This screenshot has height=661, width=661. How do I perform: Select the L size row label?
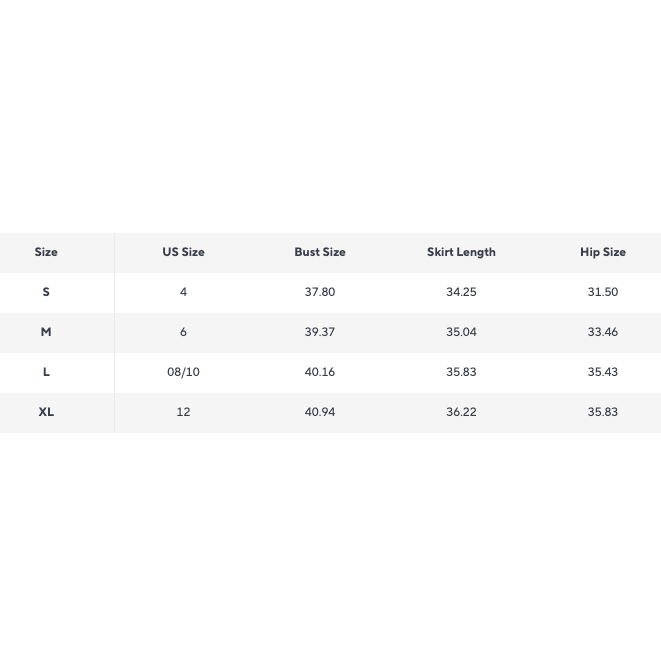point(46,372)
